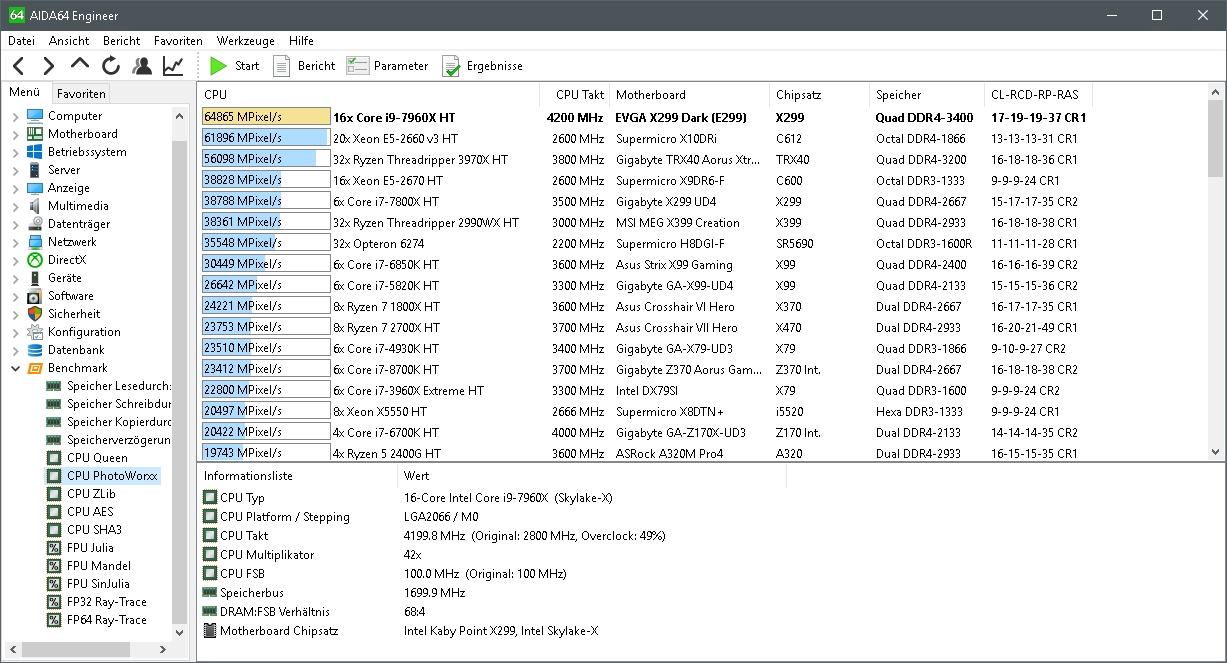Open the Ergebnisse results toolbar button
Image resolution: width=1227 pixels, height=663 pixels.
[x=482, y=66]
